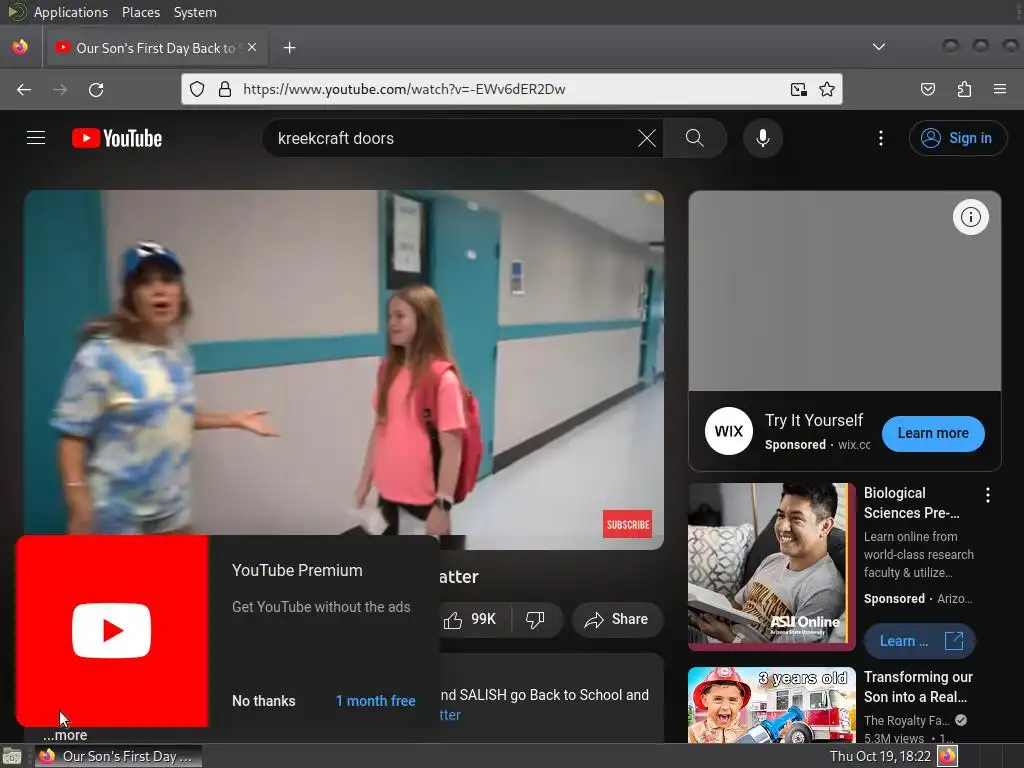Image resolution: width=1024 pixels, height=768 pixels.
Task: Open the Firefox extensions puzzle icon
Action: coord(964,89)
